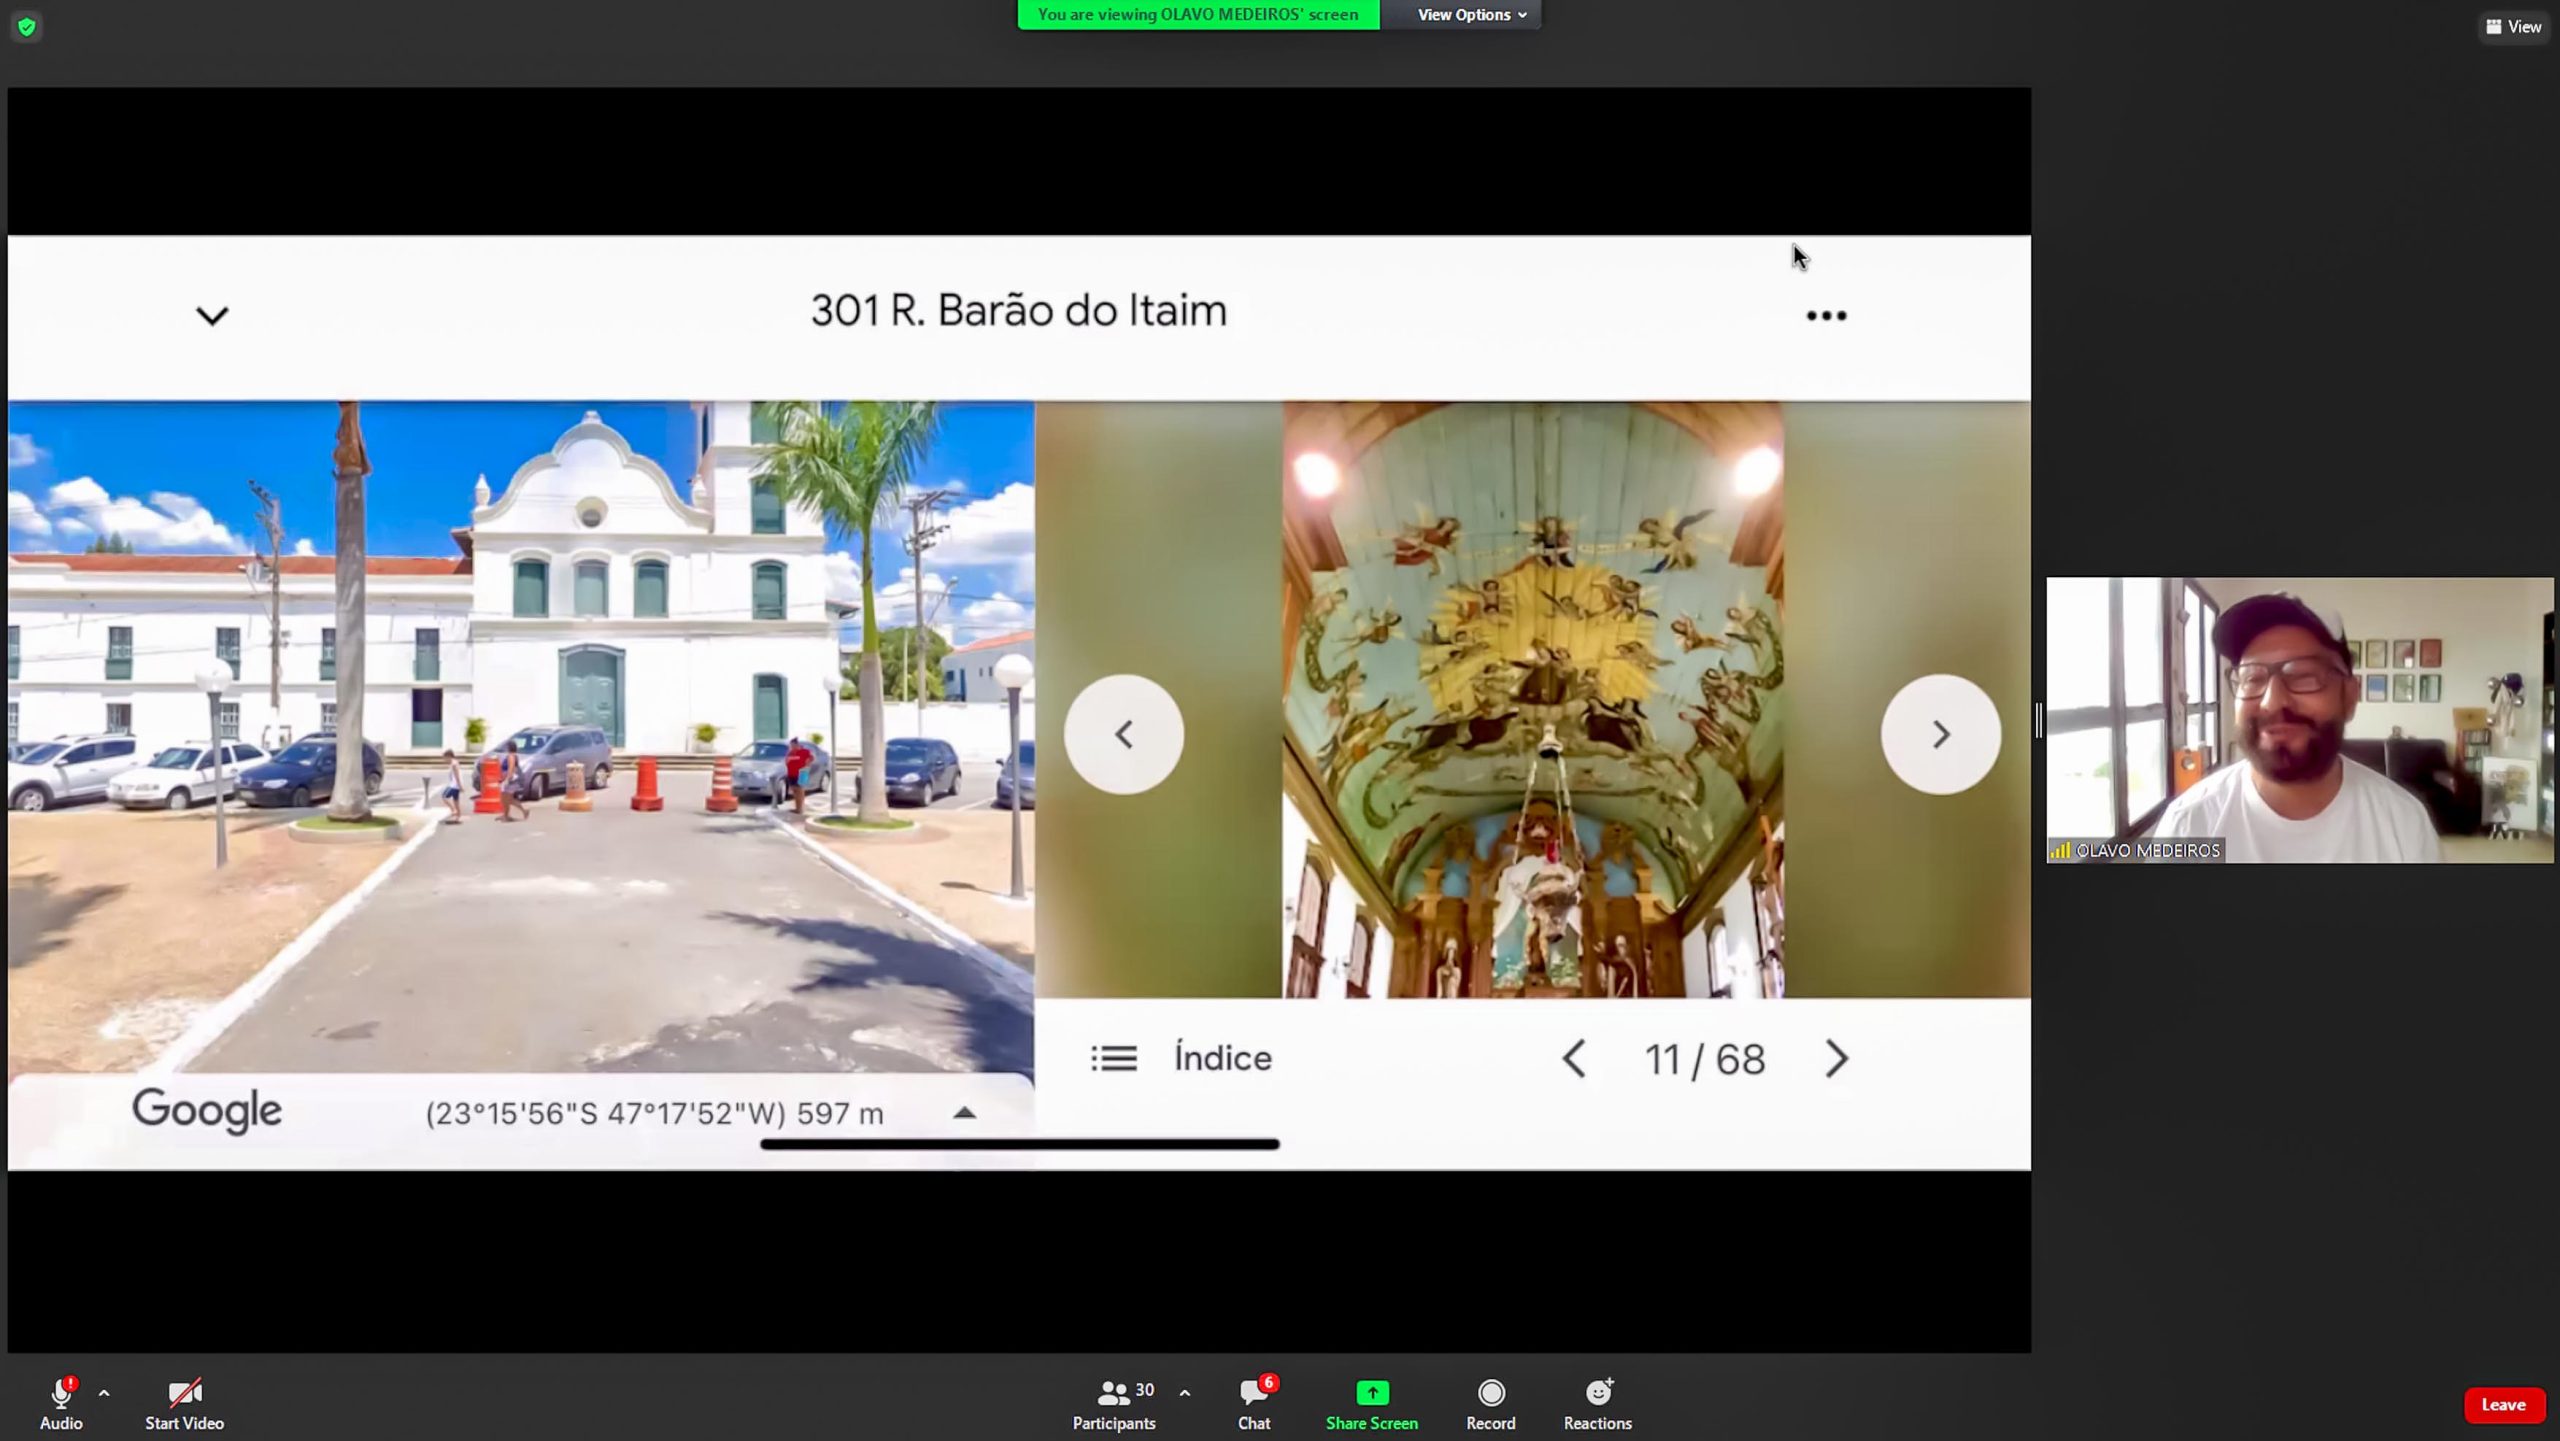The image size is (2560, 1441).
Task: Collapse panel with top-left chevron down
Action: [212, 316]
